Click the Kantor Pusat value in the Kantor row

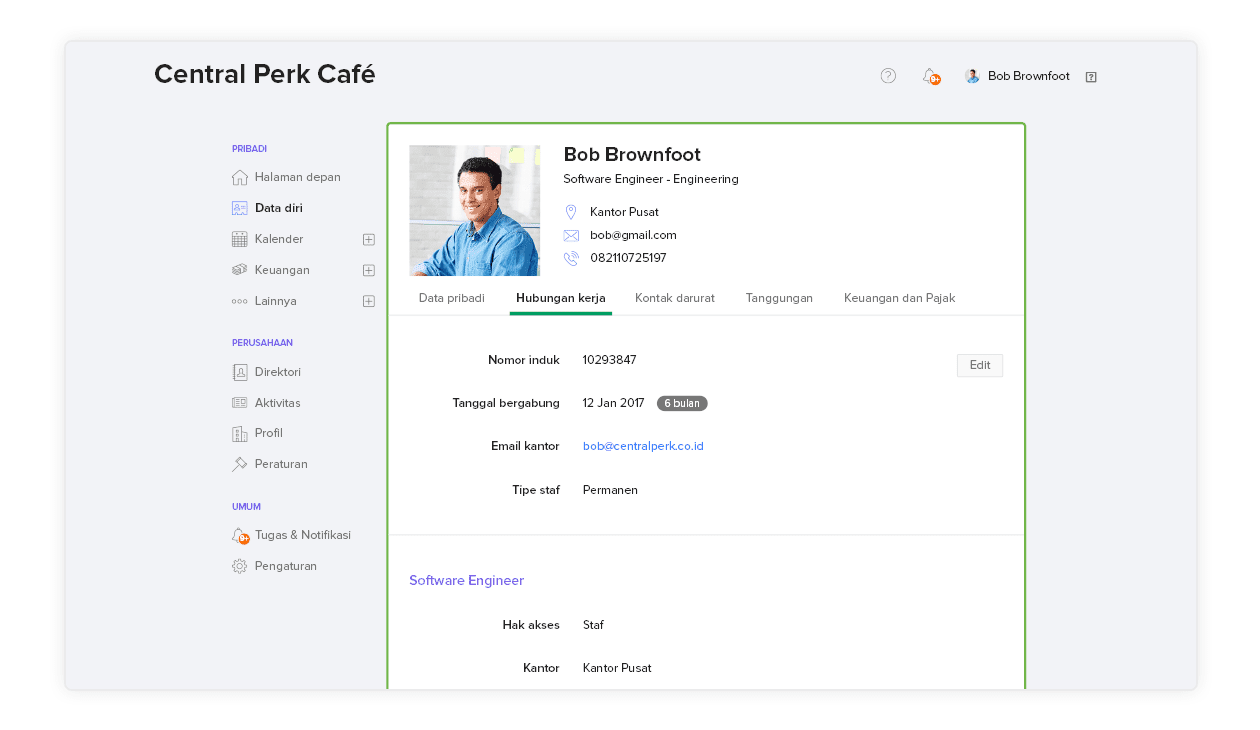tap(617, 668)
